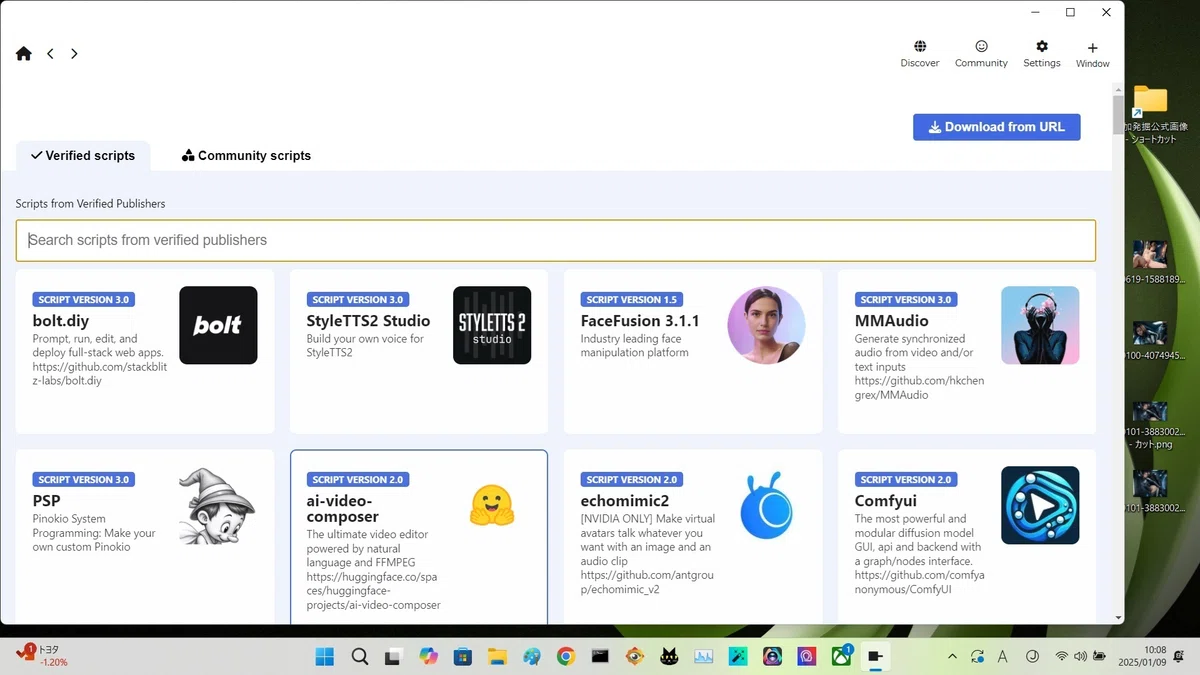Viewport: 1200px width, 675px height.
Task: Click 'Scripts from Verified Publishers' heading
Action: pyautogui.click(x=90, y=204)
